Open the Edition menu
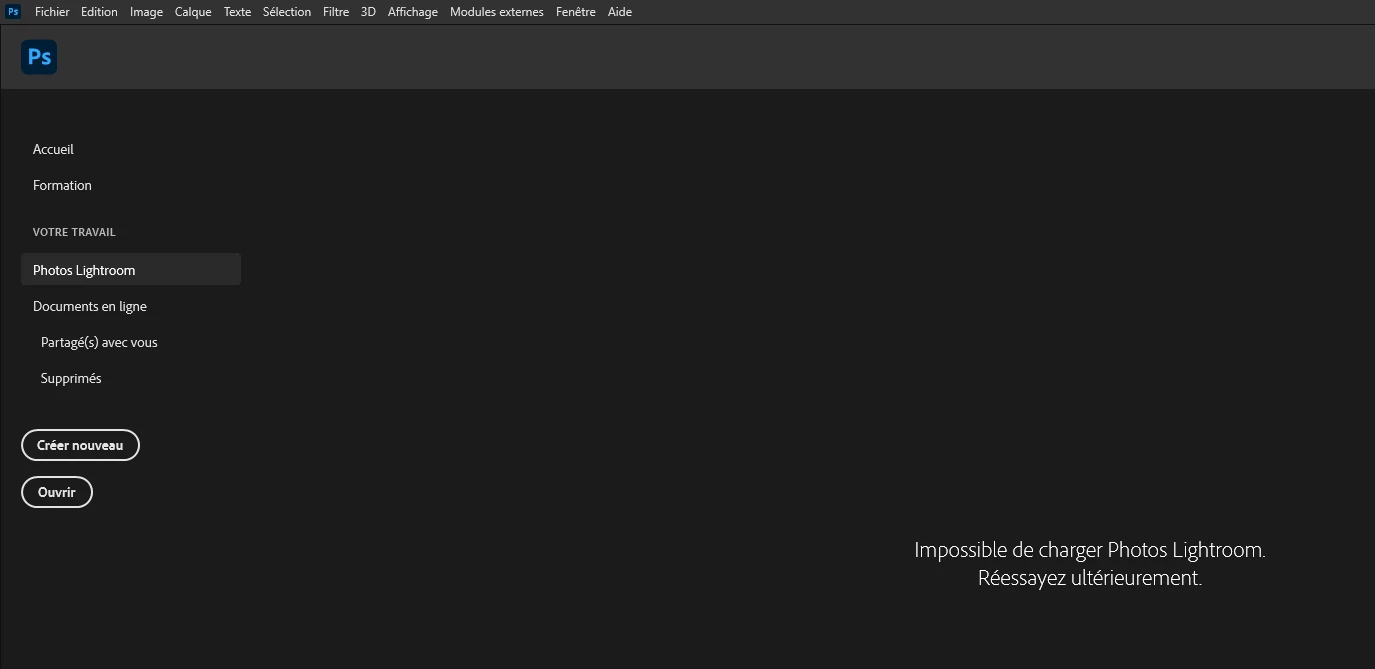Viewport: 1375px width, 669px height. pos(99,12)
